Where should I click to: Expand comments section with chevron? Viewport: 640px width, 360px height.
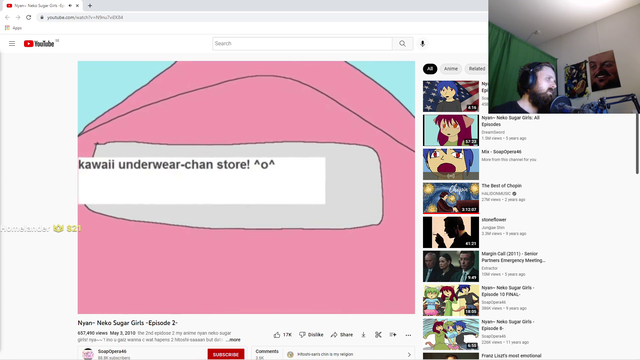[x=409, y=355]
